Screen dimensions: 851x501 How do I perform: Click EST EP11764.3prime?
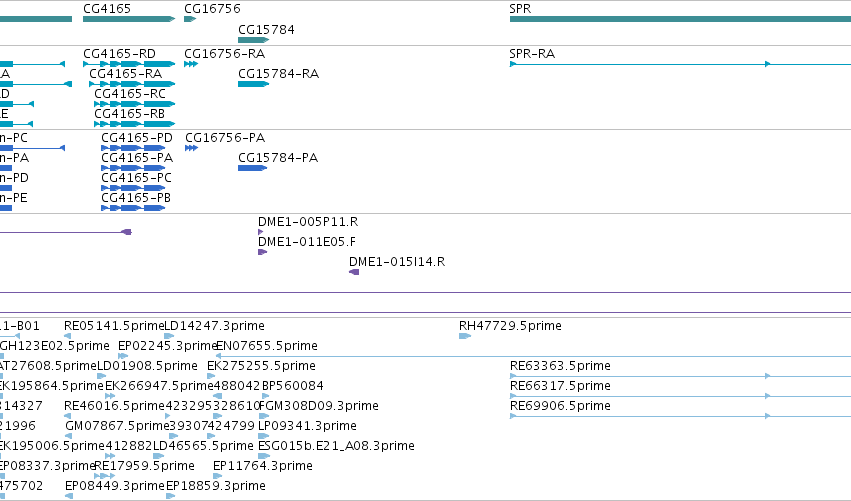(x=263, y=467)
